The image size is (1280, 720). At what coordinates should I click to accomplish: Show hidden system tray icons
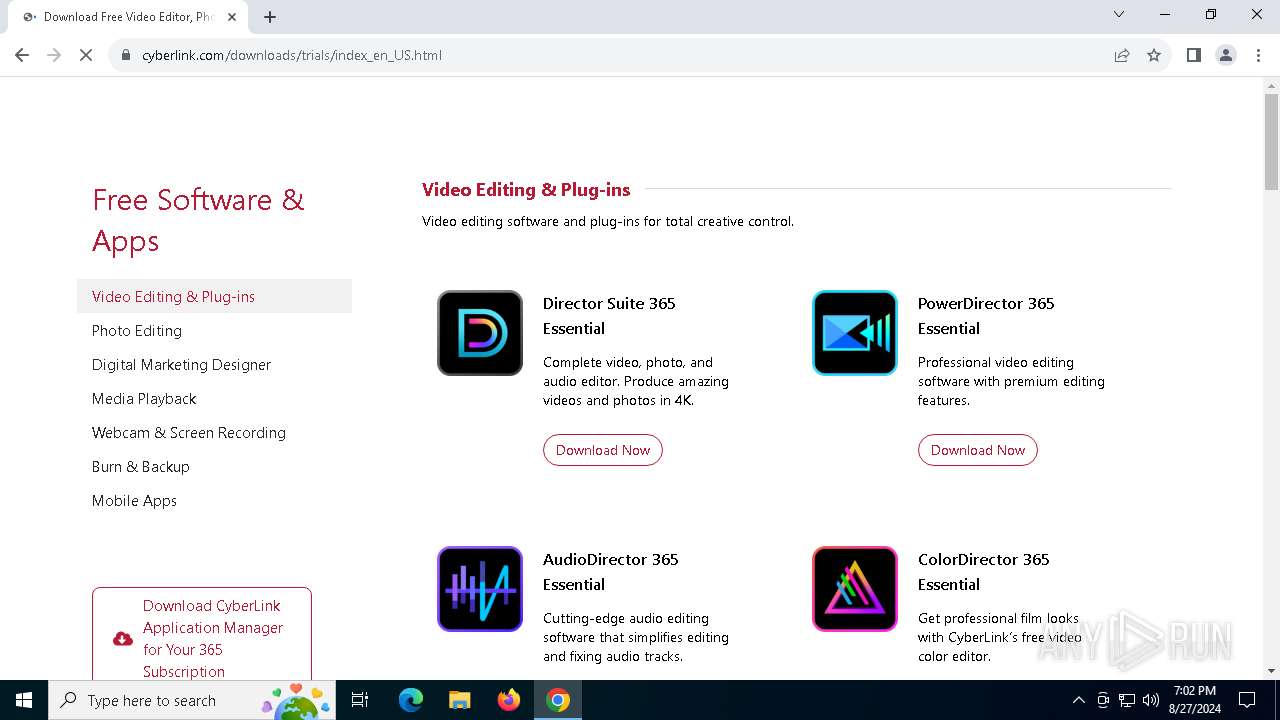(x=1078, y=700)
